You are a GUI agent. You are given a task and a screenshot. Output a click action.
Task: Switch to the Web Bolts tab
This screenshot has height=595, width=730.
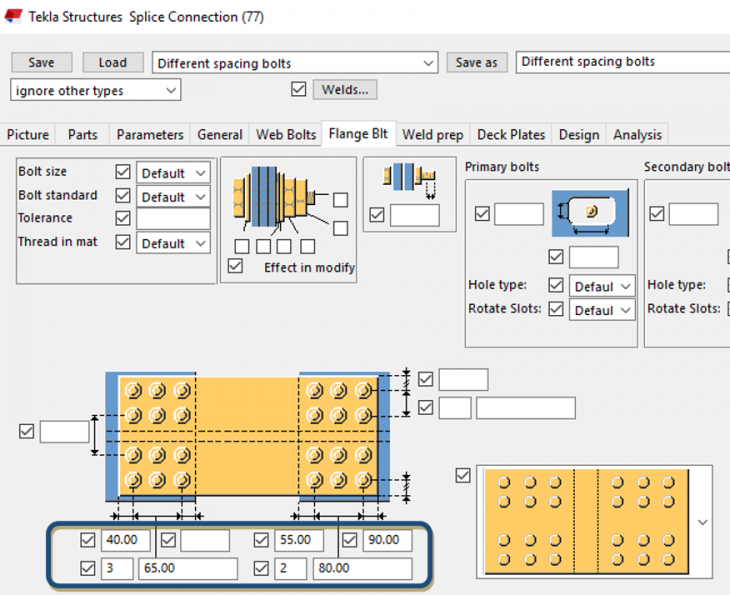286,134
